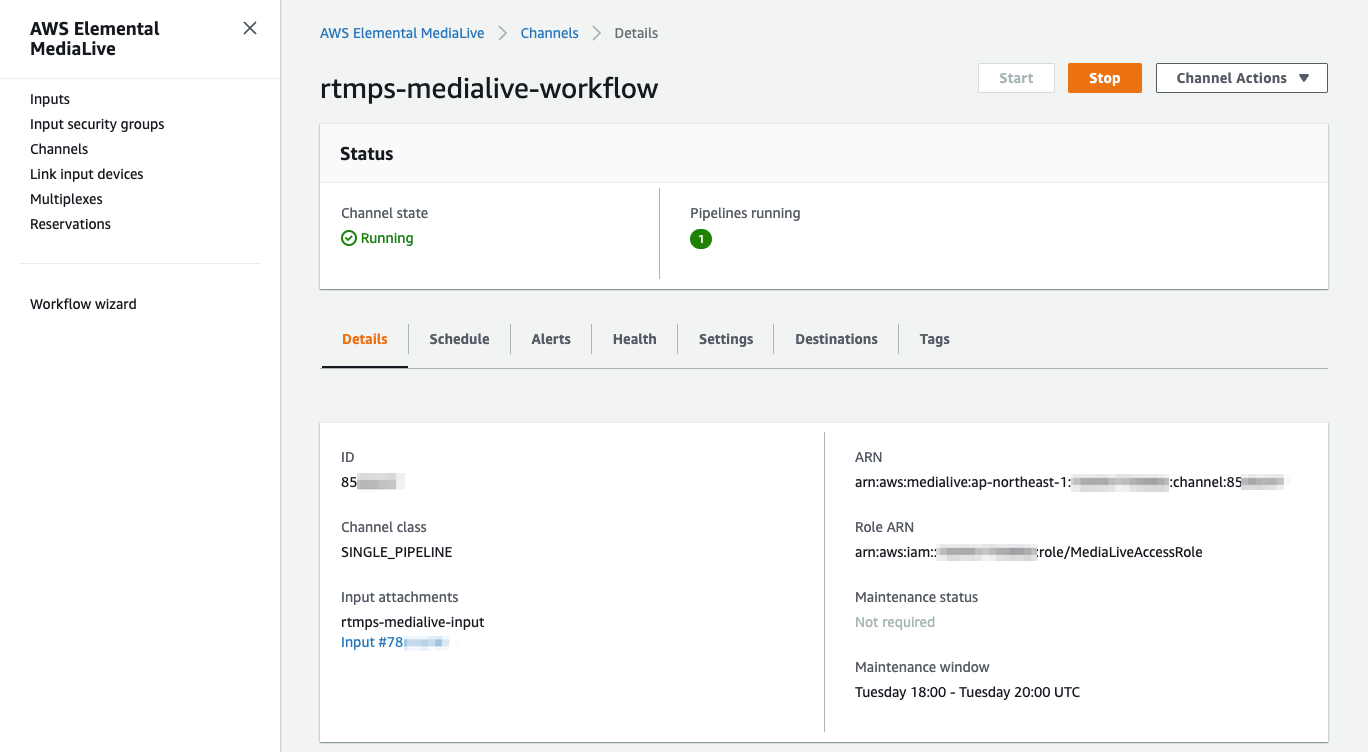
Task: Click the Pipelines running count badge
Action: click(x=701, y=239)
